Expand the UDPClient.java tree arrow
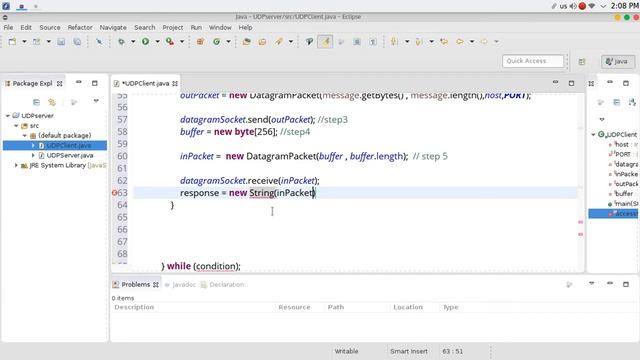 [33, 145]
